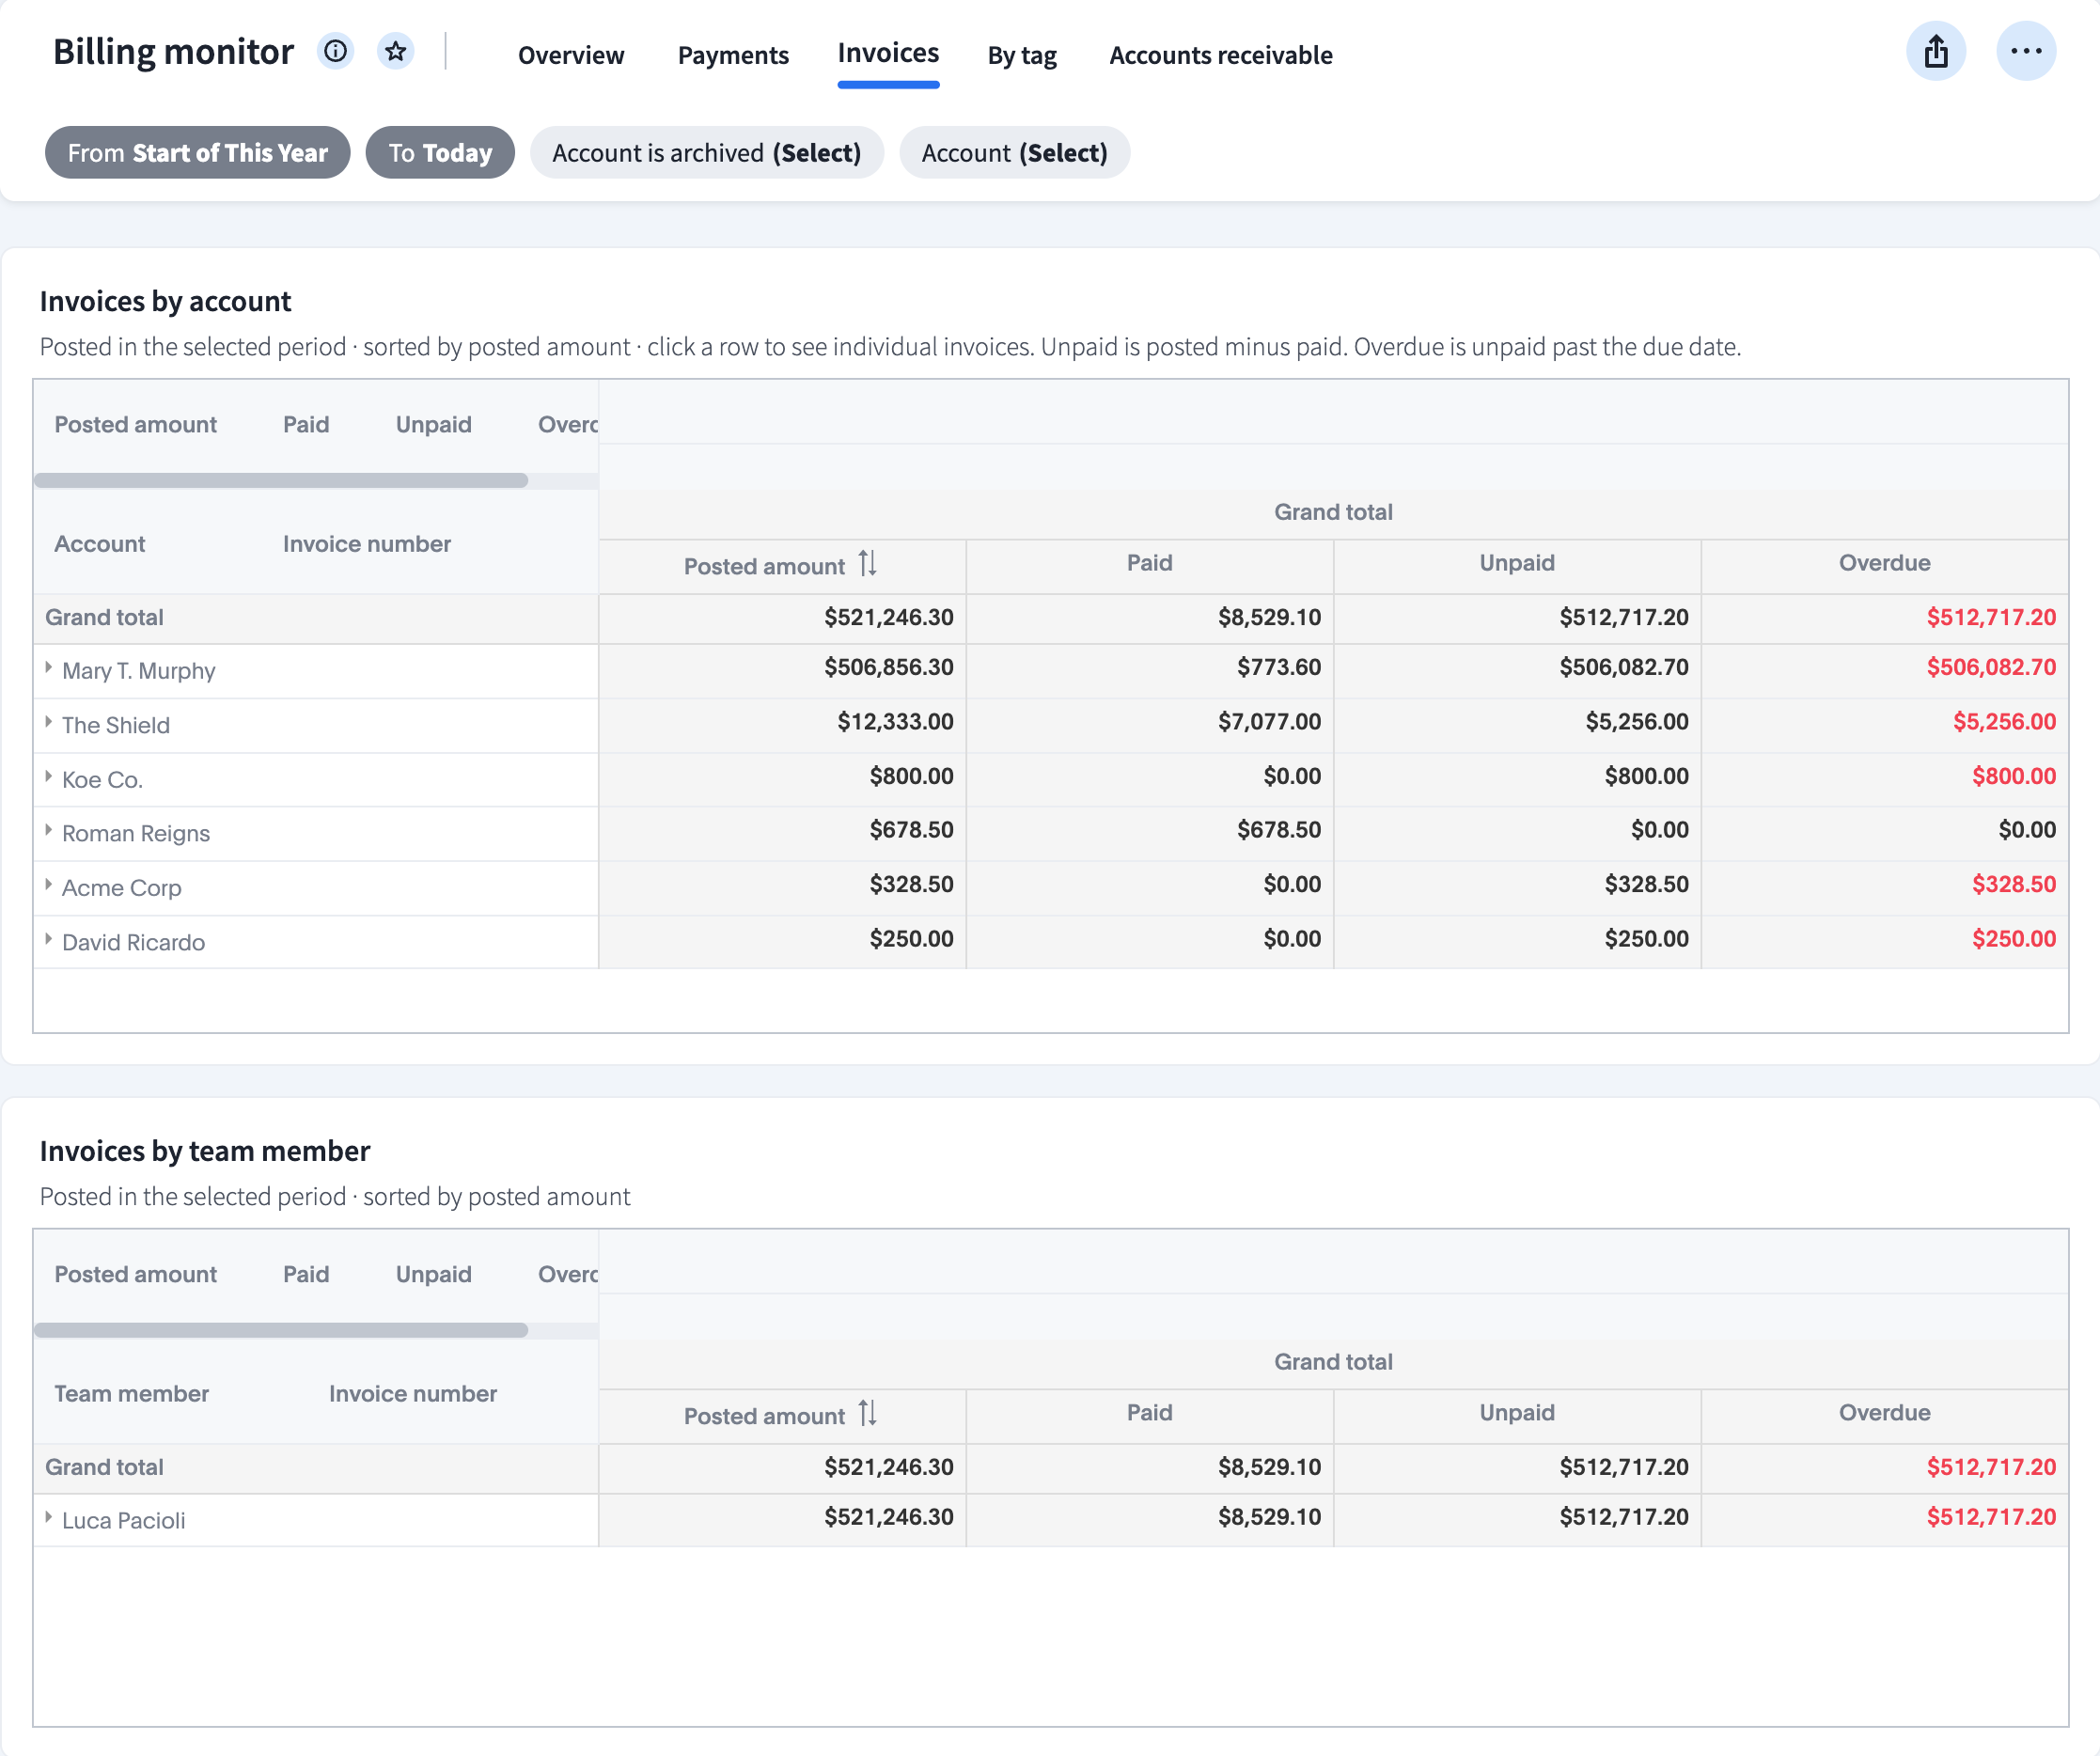Expand the David Ricardo account row
Viewport: 2100px width, 1756px height.
48,940
